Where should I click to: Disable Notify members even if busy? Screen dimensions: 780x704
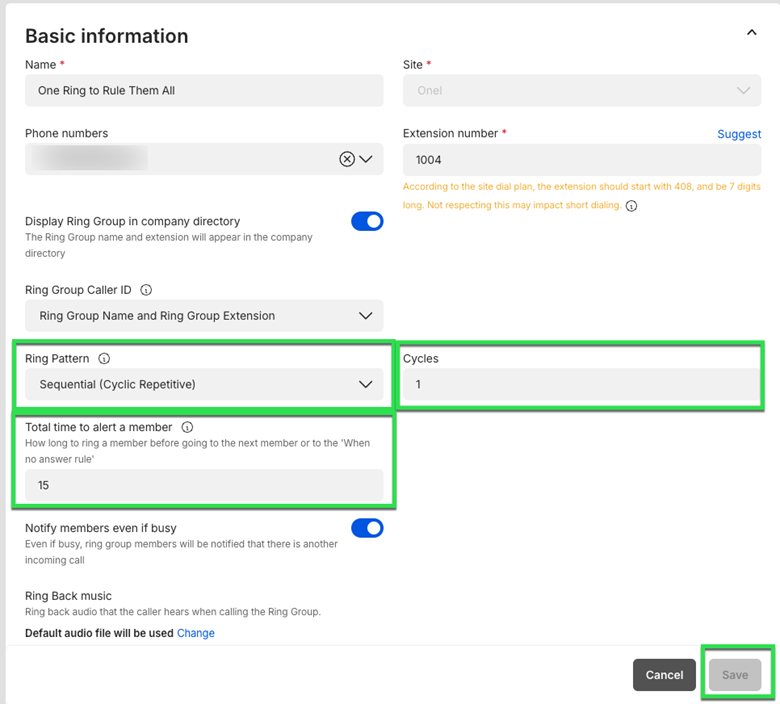[367, 528]
